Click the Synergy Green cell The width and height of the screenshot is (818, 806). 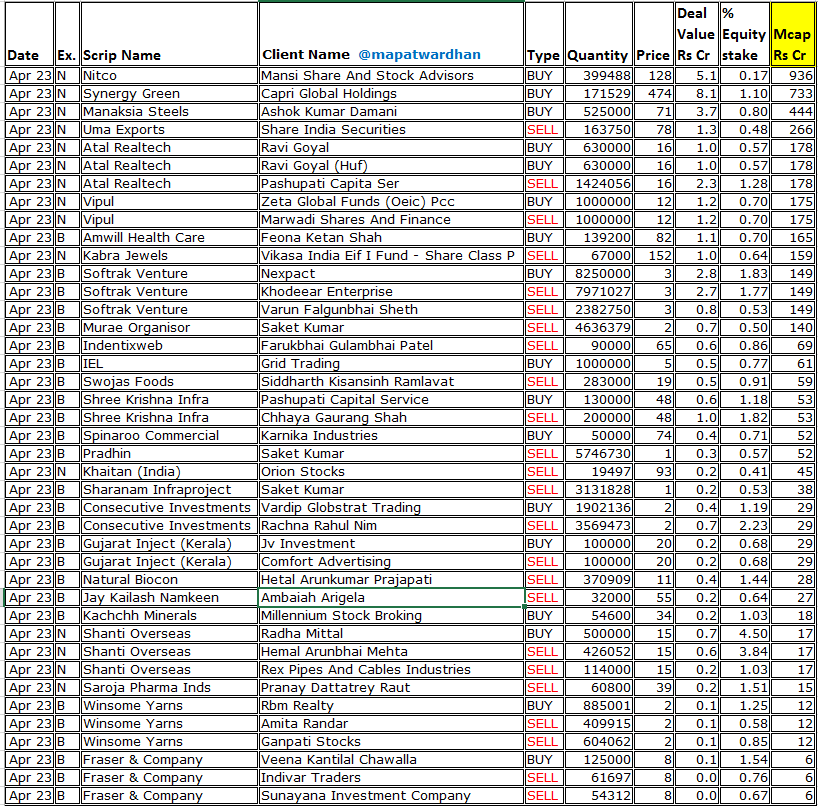point(169,94)
